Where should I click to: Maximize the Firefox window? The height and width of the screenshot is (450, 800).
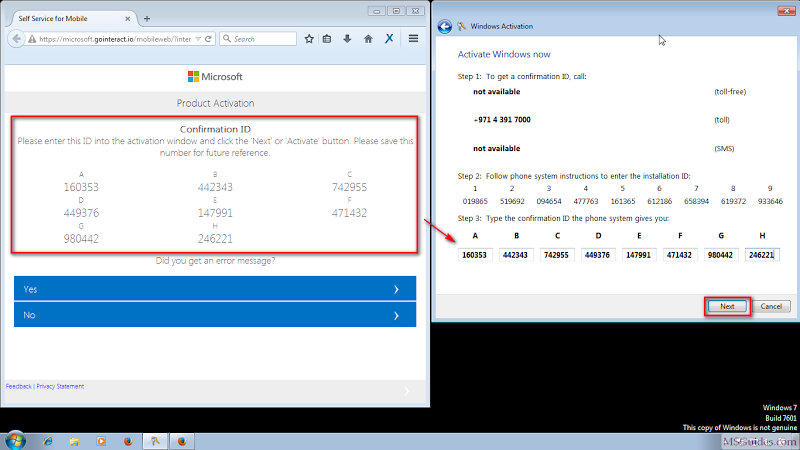[x=396, y=11]
